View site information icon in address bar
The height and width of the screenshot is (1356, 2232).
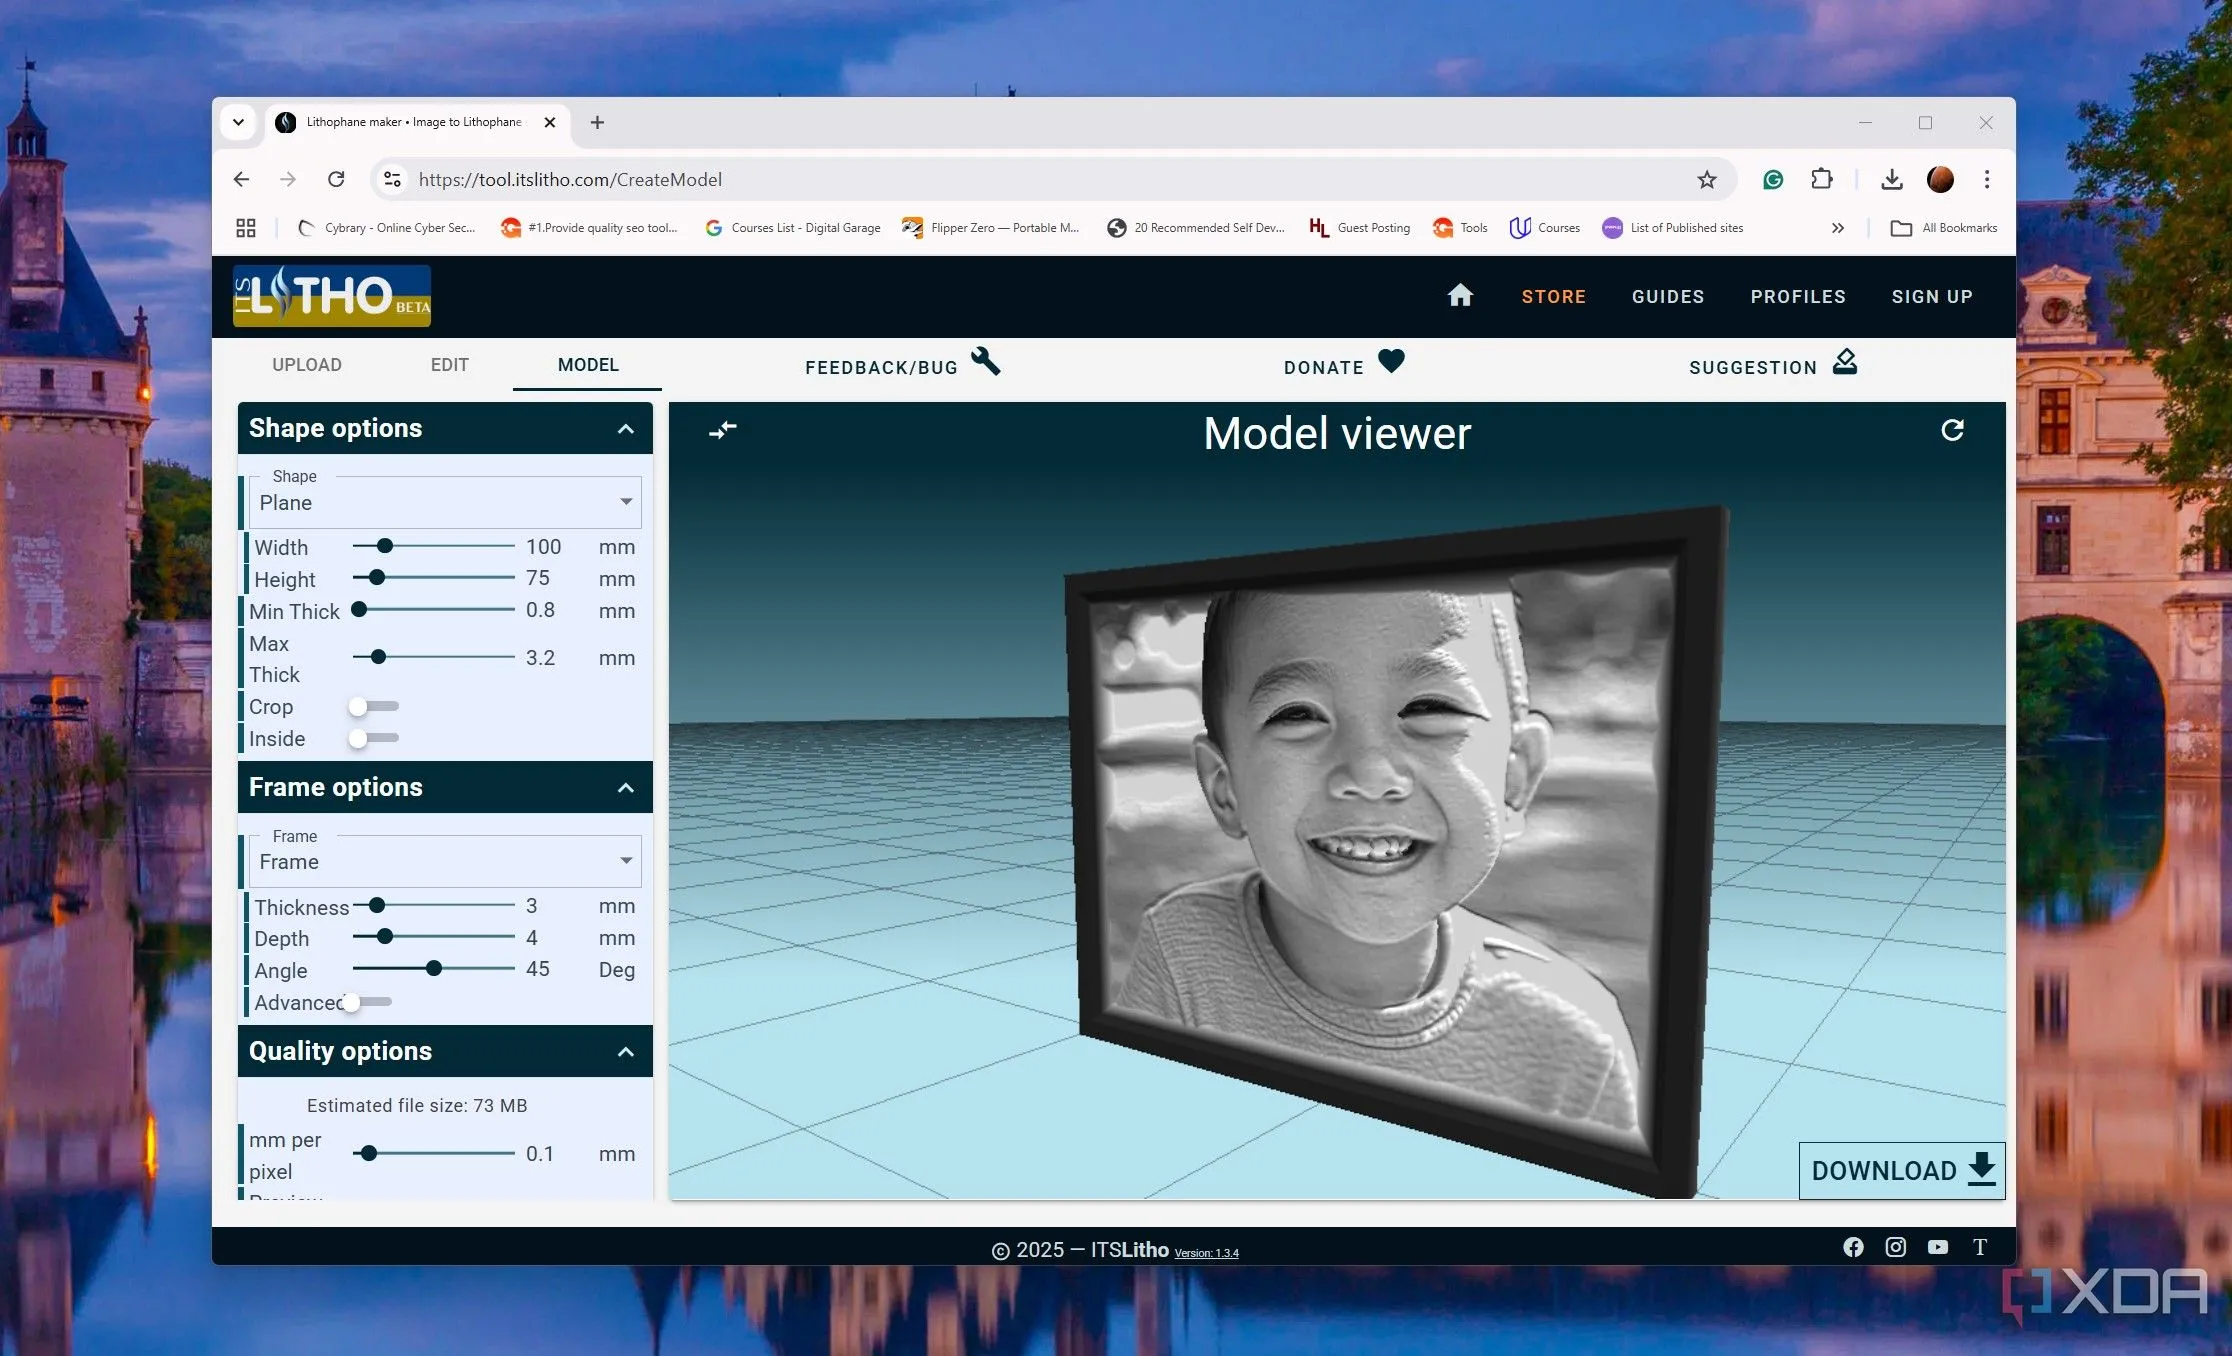coord(392,179)
